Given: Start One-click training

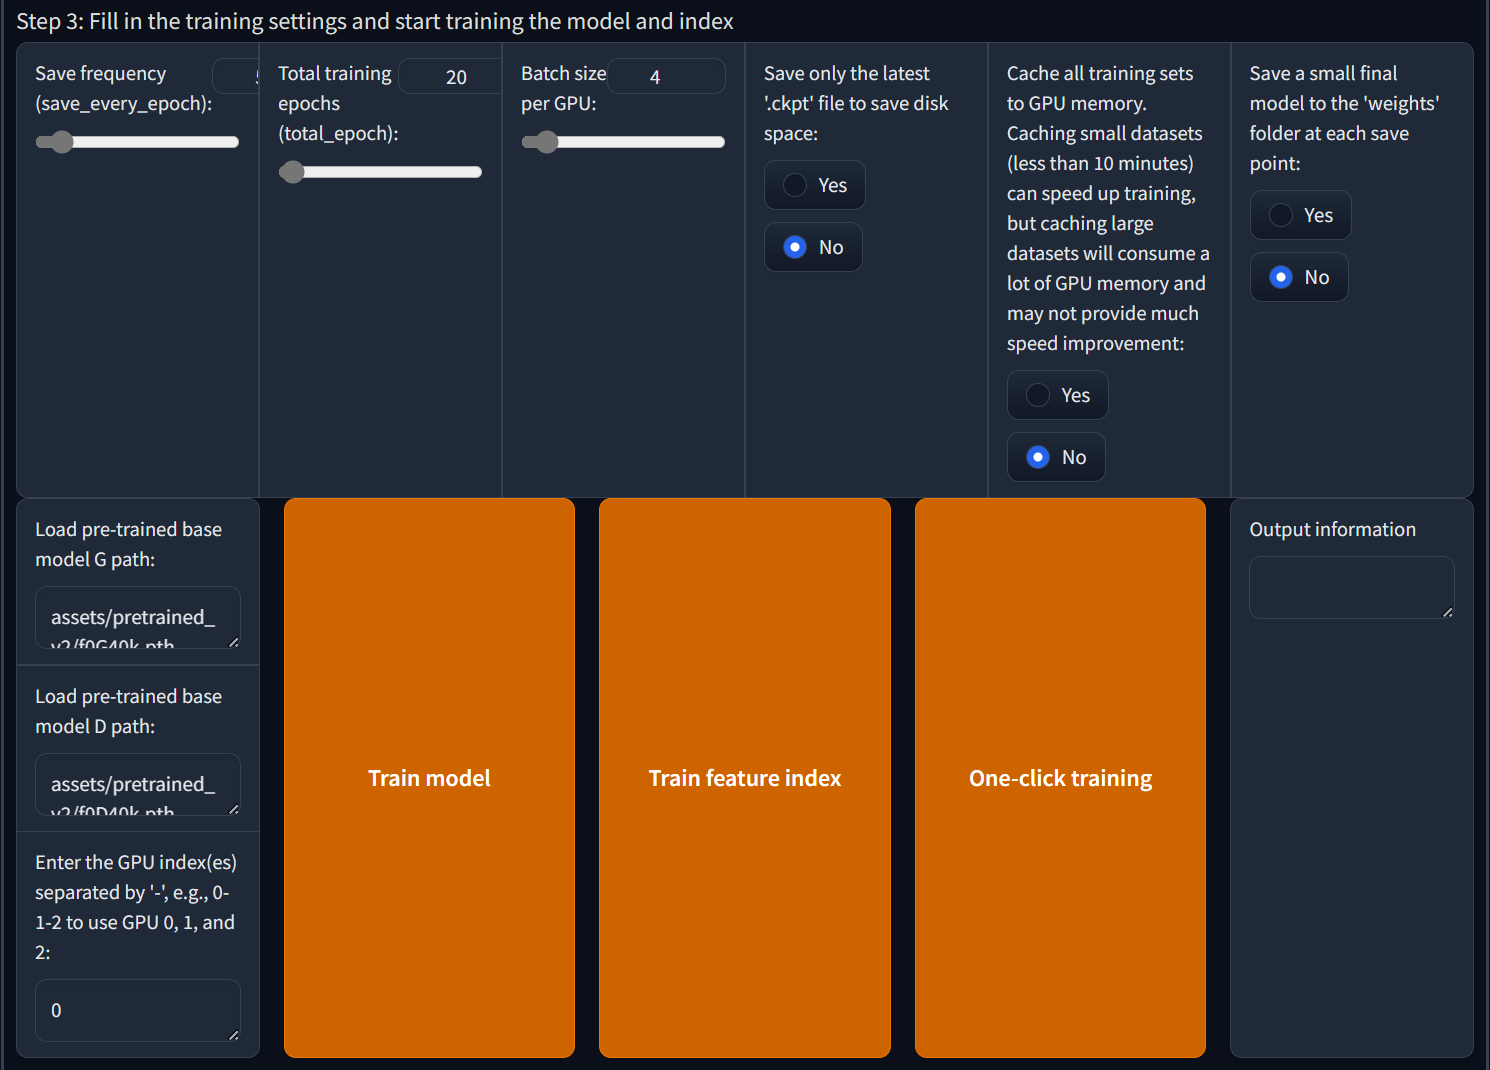Looking at the screenshot, I should [x=1060, y=777].
